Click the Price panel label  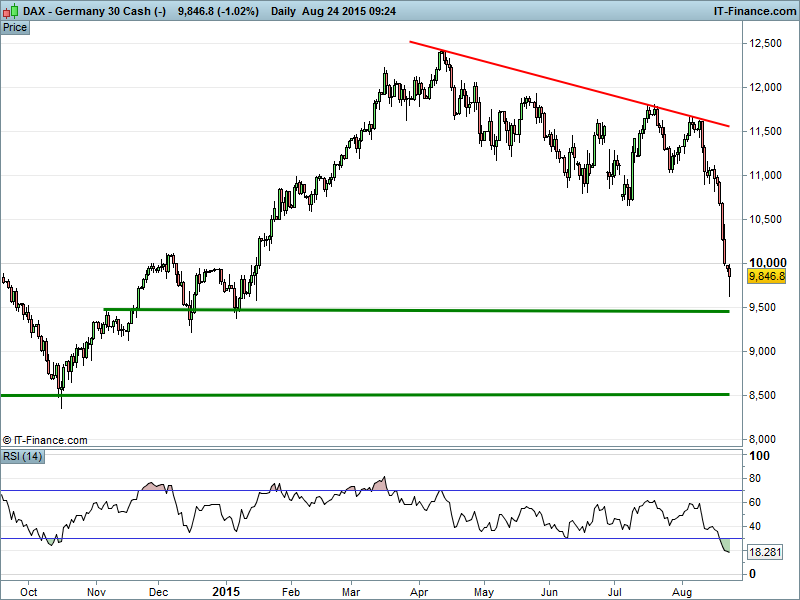pos(15,27)
